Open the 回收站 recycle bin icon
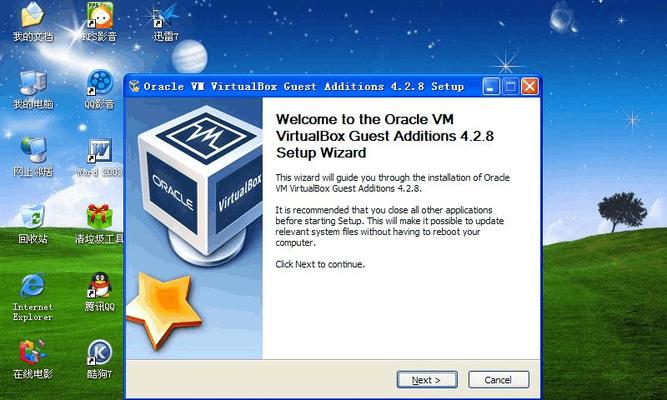 coord(33,217)
